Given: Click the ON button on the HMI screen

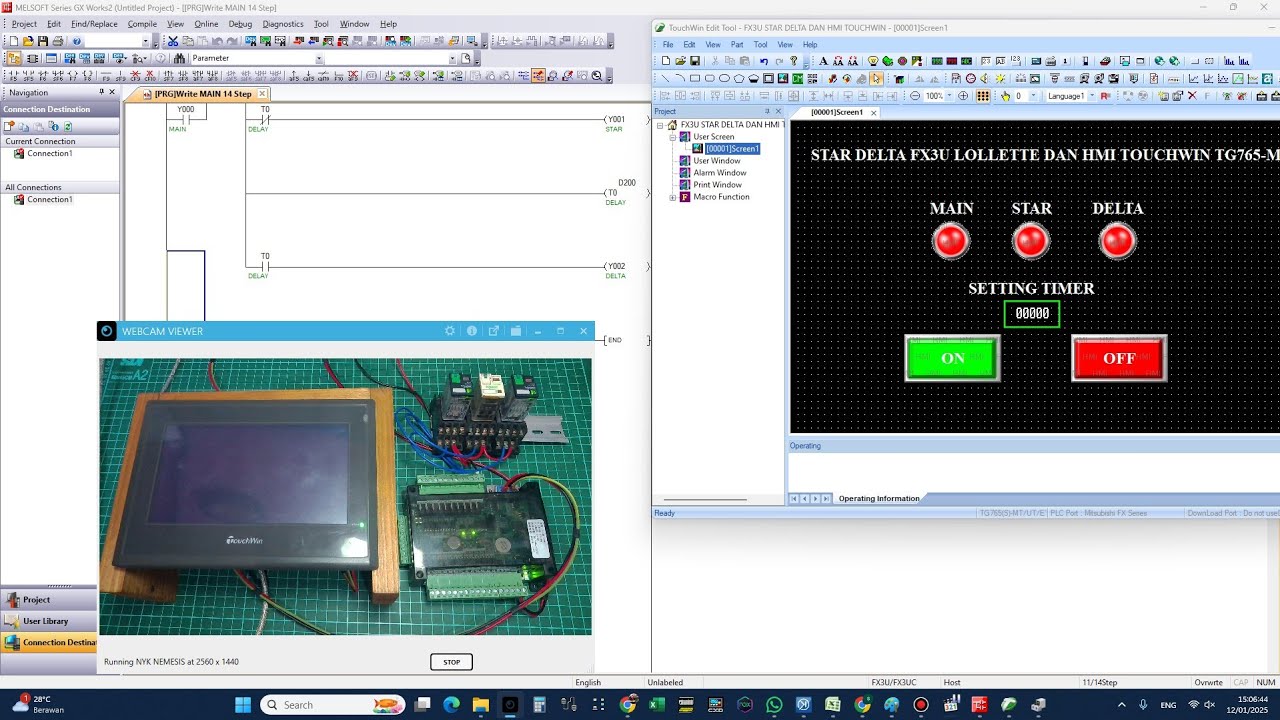Looking at the screenshot, I should [x=952, y=358].
